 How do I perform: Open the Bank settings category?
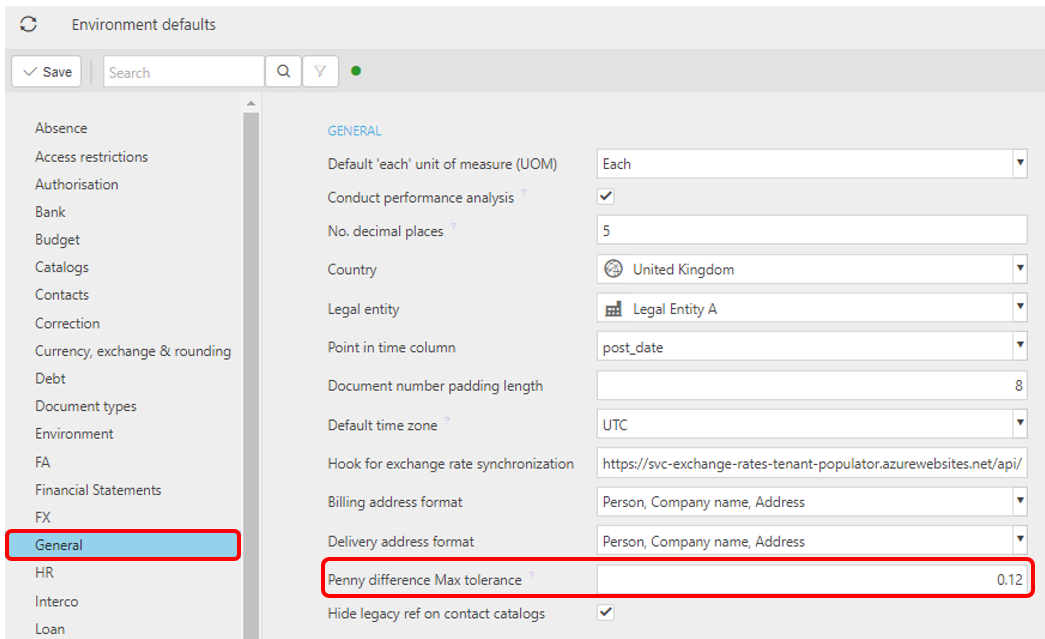tap(50, 212)
